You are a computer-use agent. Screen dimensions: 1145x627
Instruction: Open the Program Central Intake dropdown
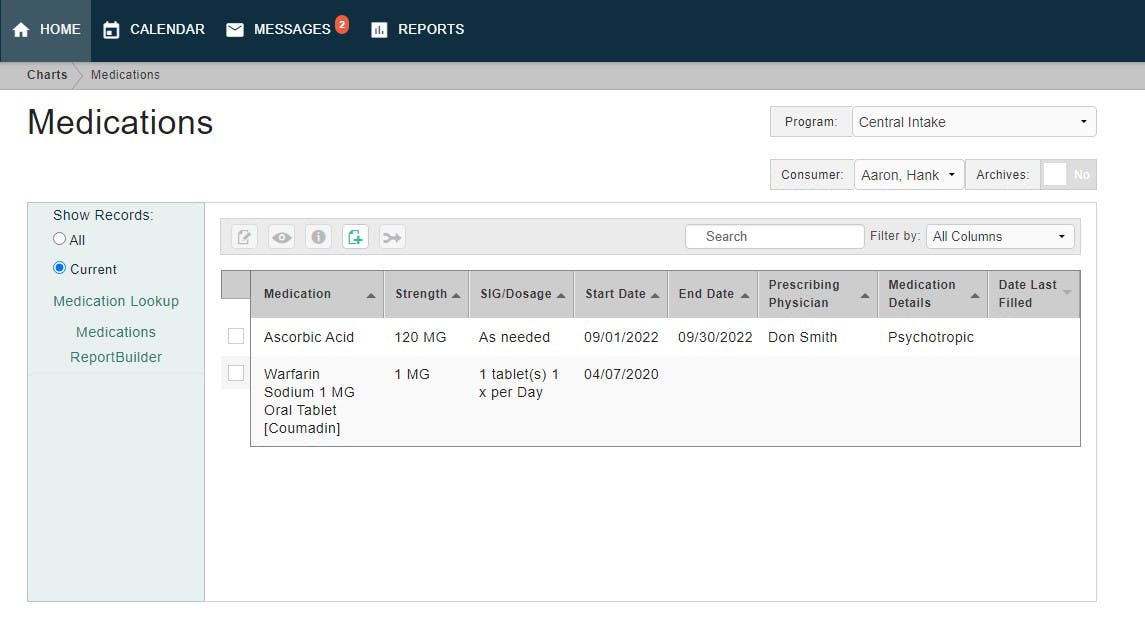point(974,122)
